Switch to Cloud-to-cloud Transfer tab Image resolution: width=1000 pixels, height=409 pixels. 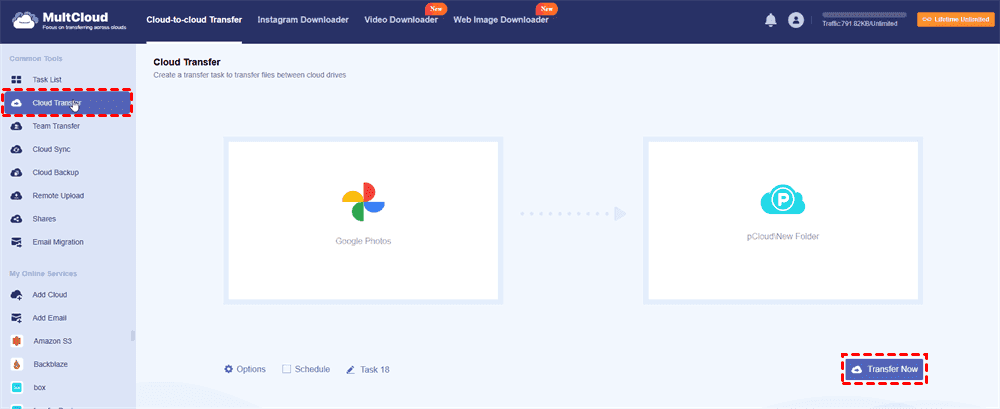[x=194, y=20]
